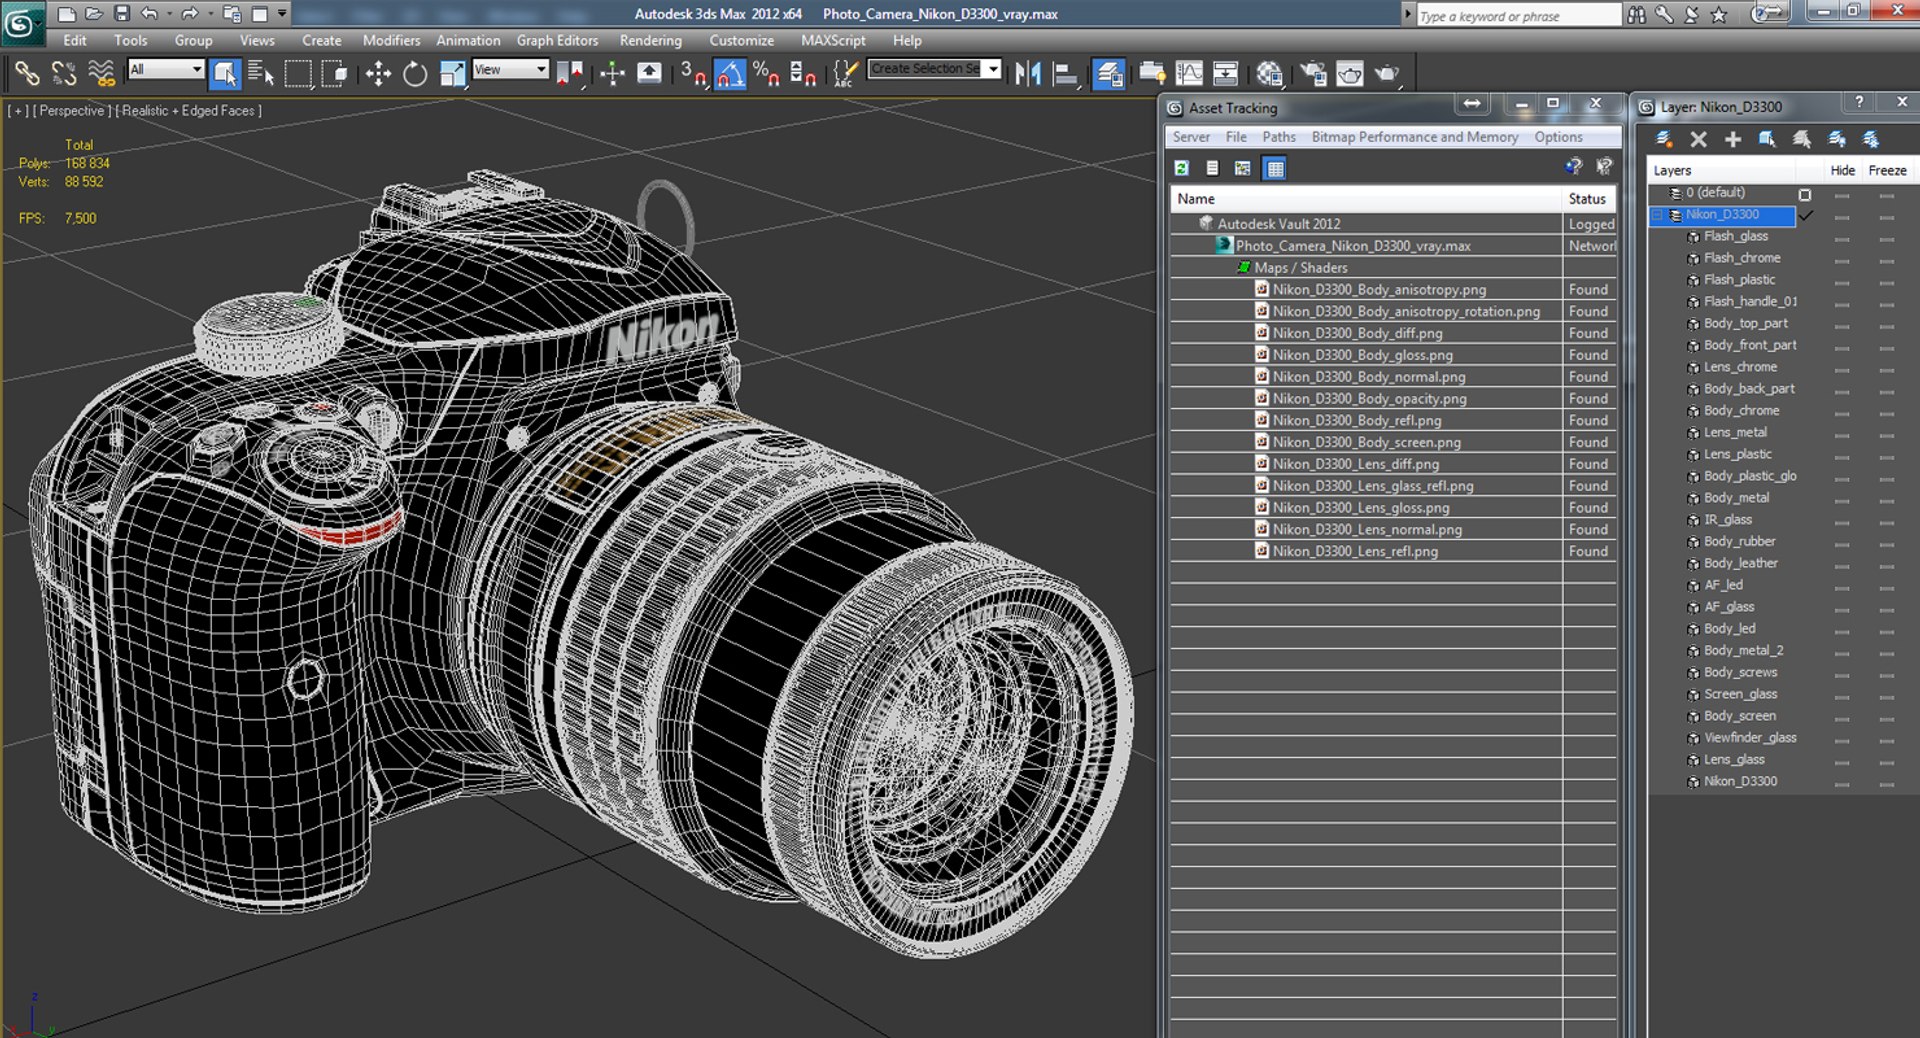This screenshot has width=1920, height=1038.
Task: Add selected objects to highlighted layer
Action: coord(1733,139)
